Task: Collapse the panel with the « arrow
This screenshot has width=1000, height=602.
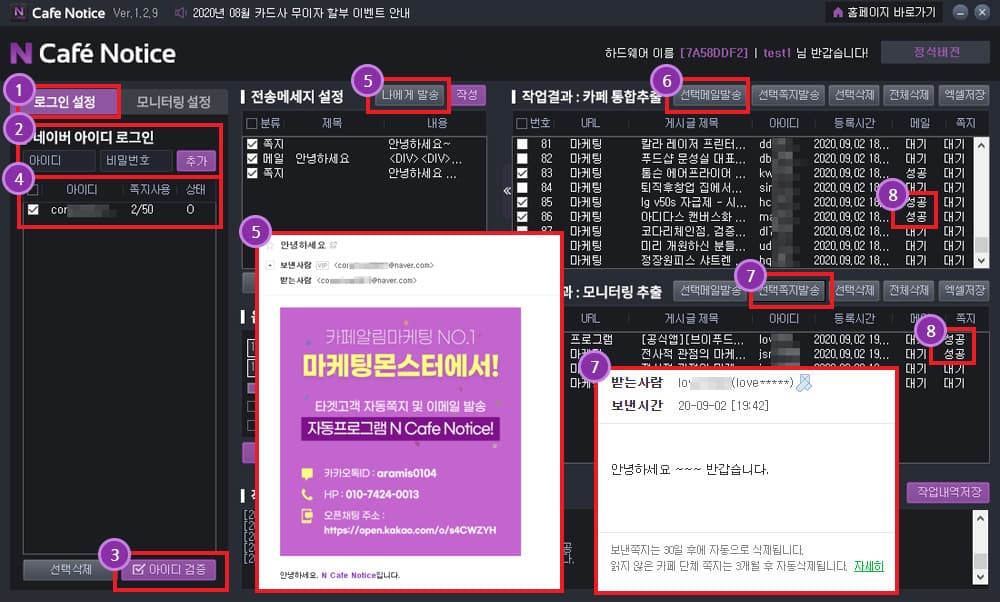Action: click(507, 190)
